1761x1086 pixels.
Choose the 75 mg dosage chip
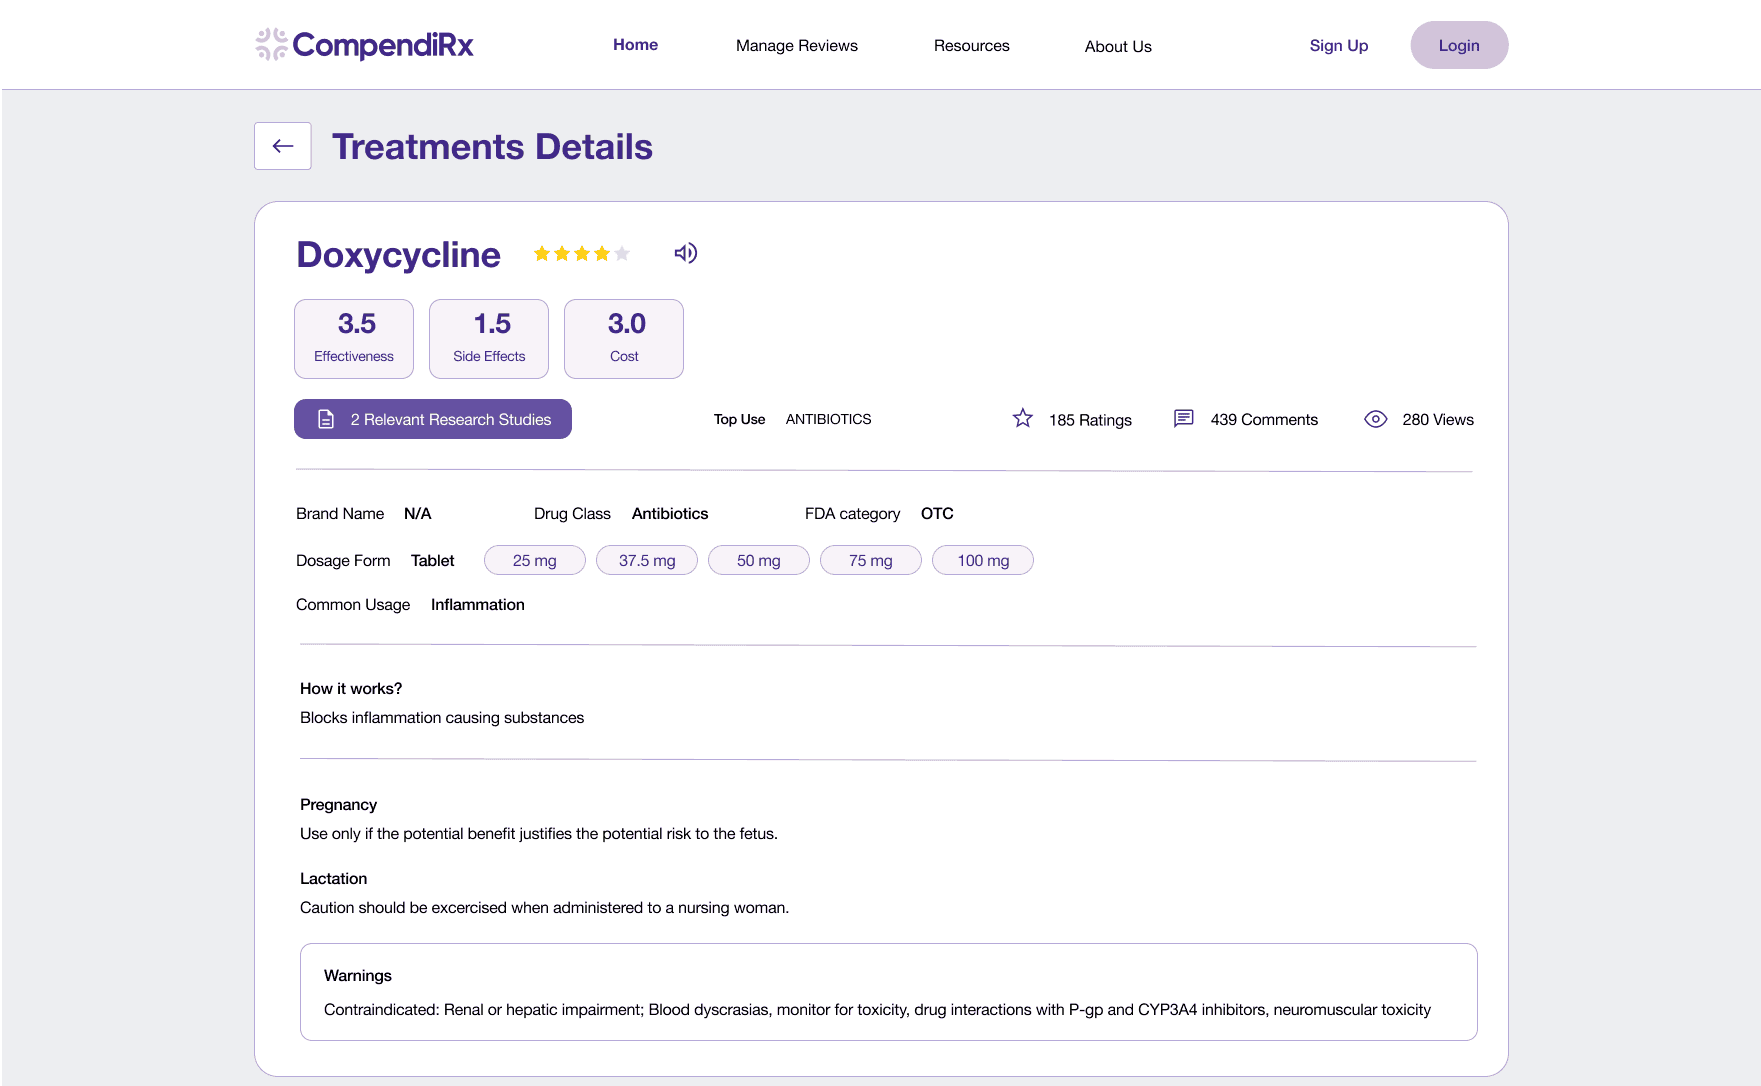pyautogui.click(x=870, y=560)
